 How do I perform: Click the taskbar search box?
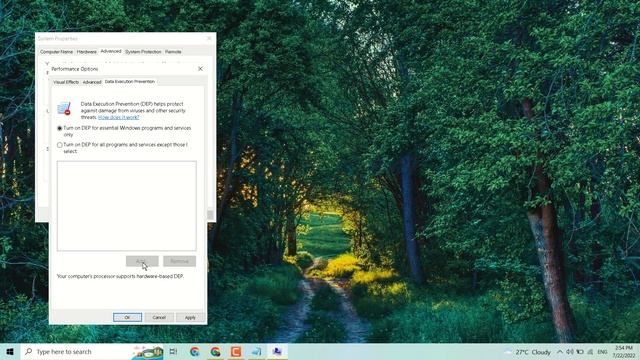[x=92, y=351]
